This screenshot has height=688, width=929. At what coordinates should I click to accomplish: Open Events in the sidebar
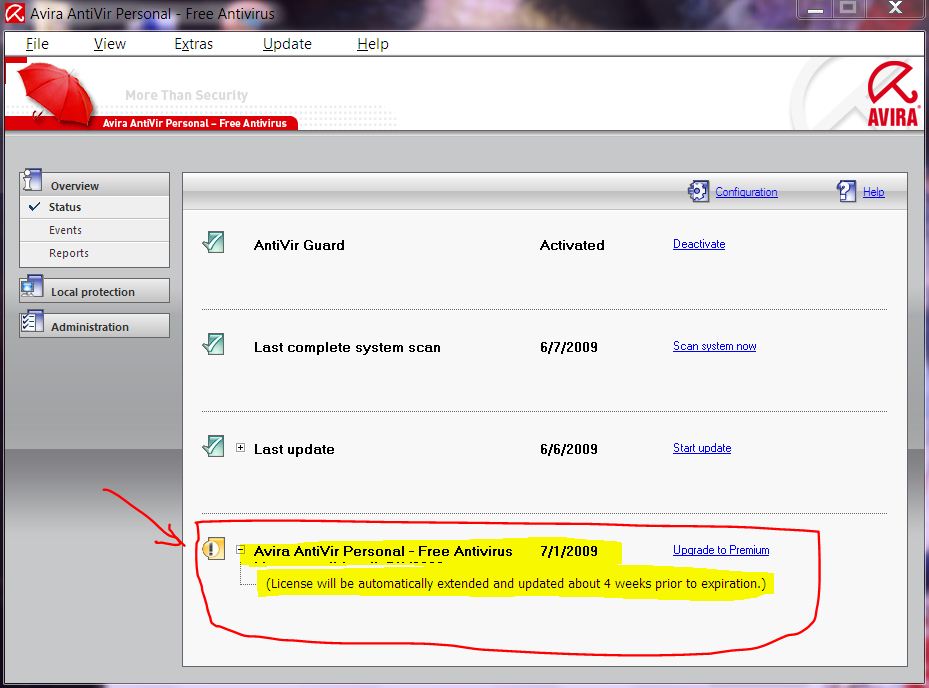(x=95, y=230)
